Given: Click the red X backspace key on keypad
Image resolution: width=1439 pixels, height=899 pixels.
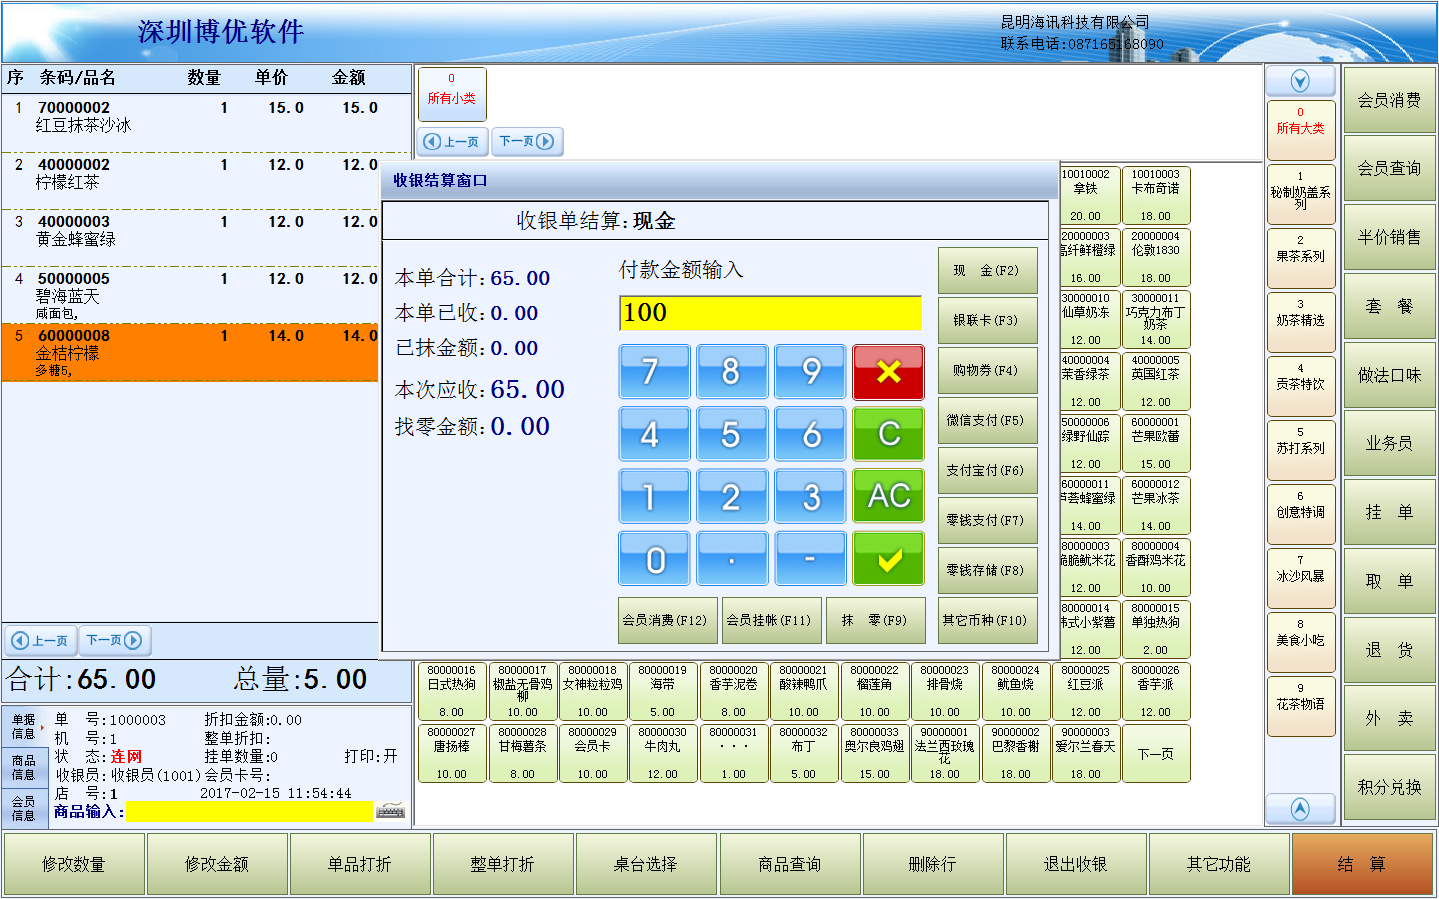Looking at the screenshot, I should [888, 372].
